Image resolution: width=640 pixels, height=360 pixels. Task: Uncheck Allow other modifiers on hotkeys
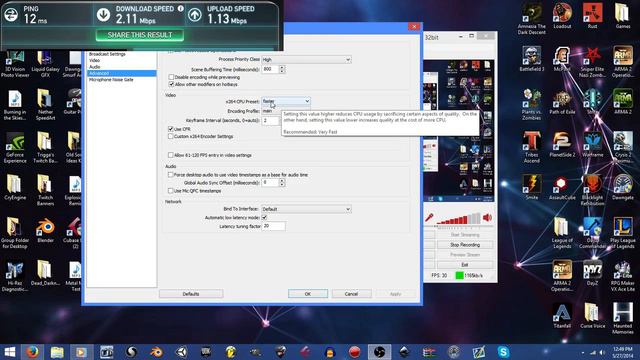click(171, 84)
